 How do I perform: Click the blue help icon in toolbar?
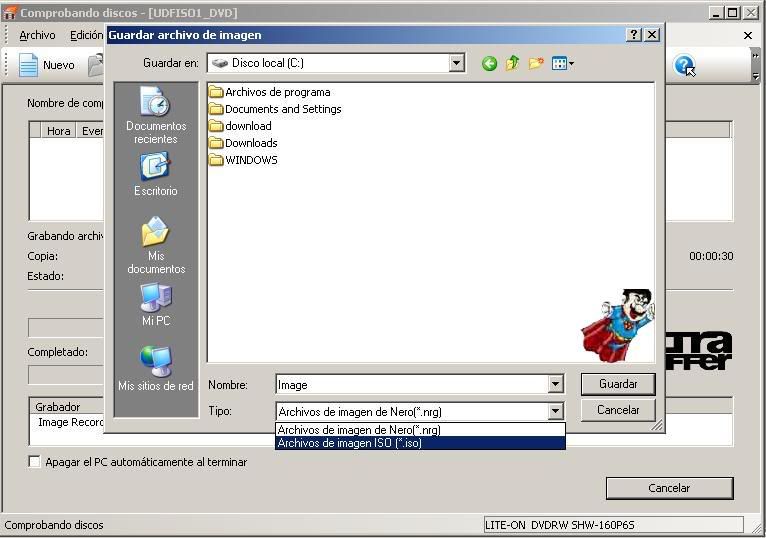pos(684,65)
